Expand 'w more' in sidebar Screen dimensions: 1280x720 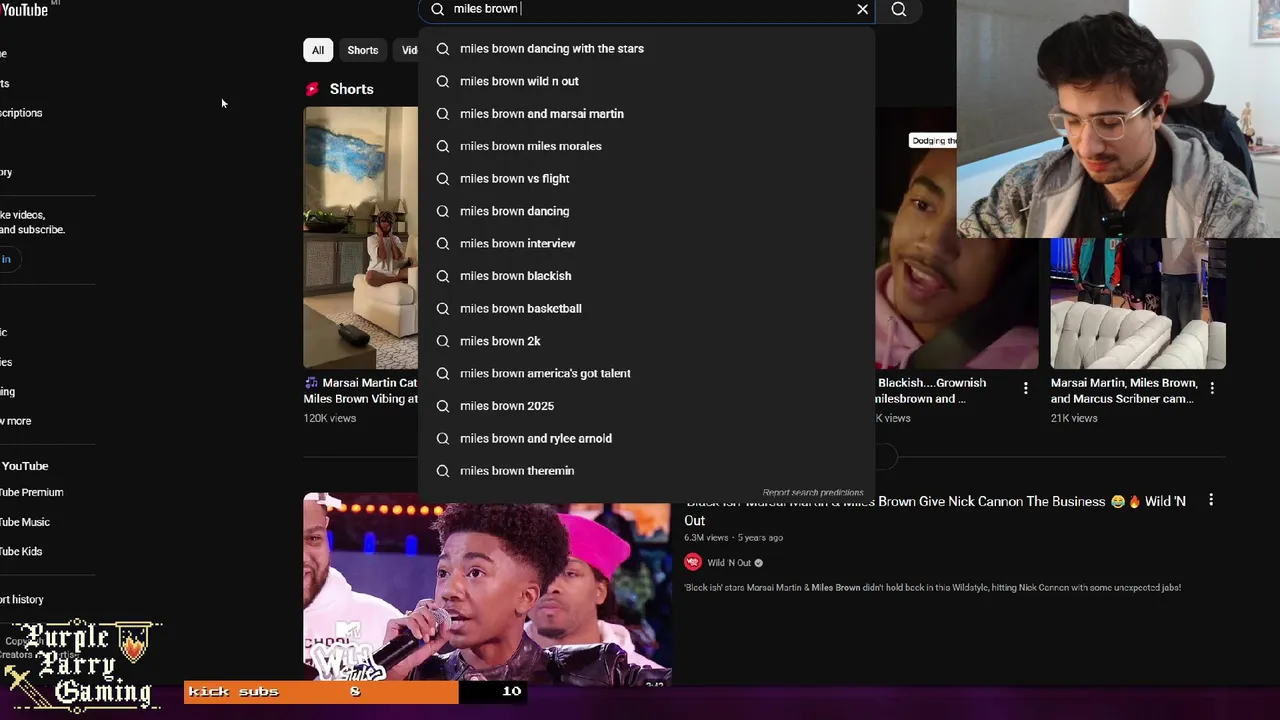16,421
